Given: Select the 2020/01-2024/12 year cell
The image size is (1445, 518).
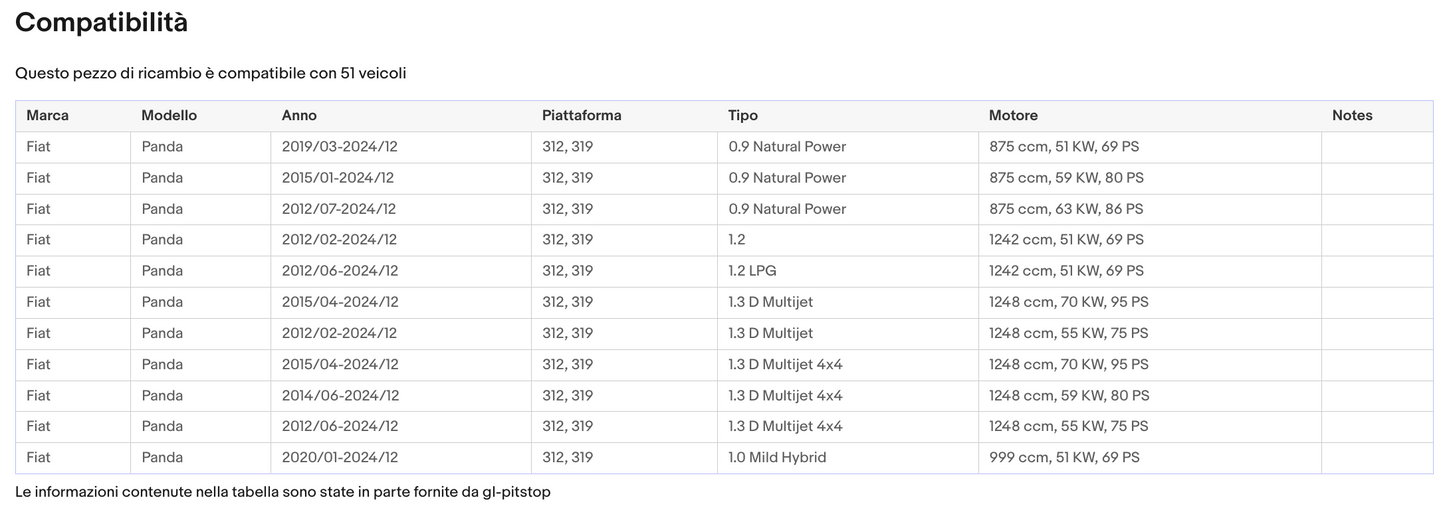Looking at the screenshot, I should [x=340, y=458].
